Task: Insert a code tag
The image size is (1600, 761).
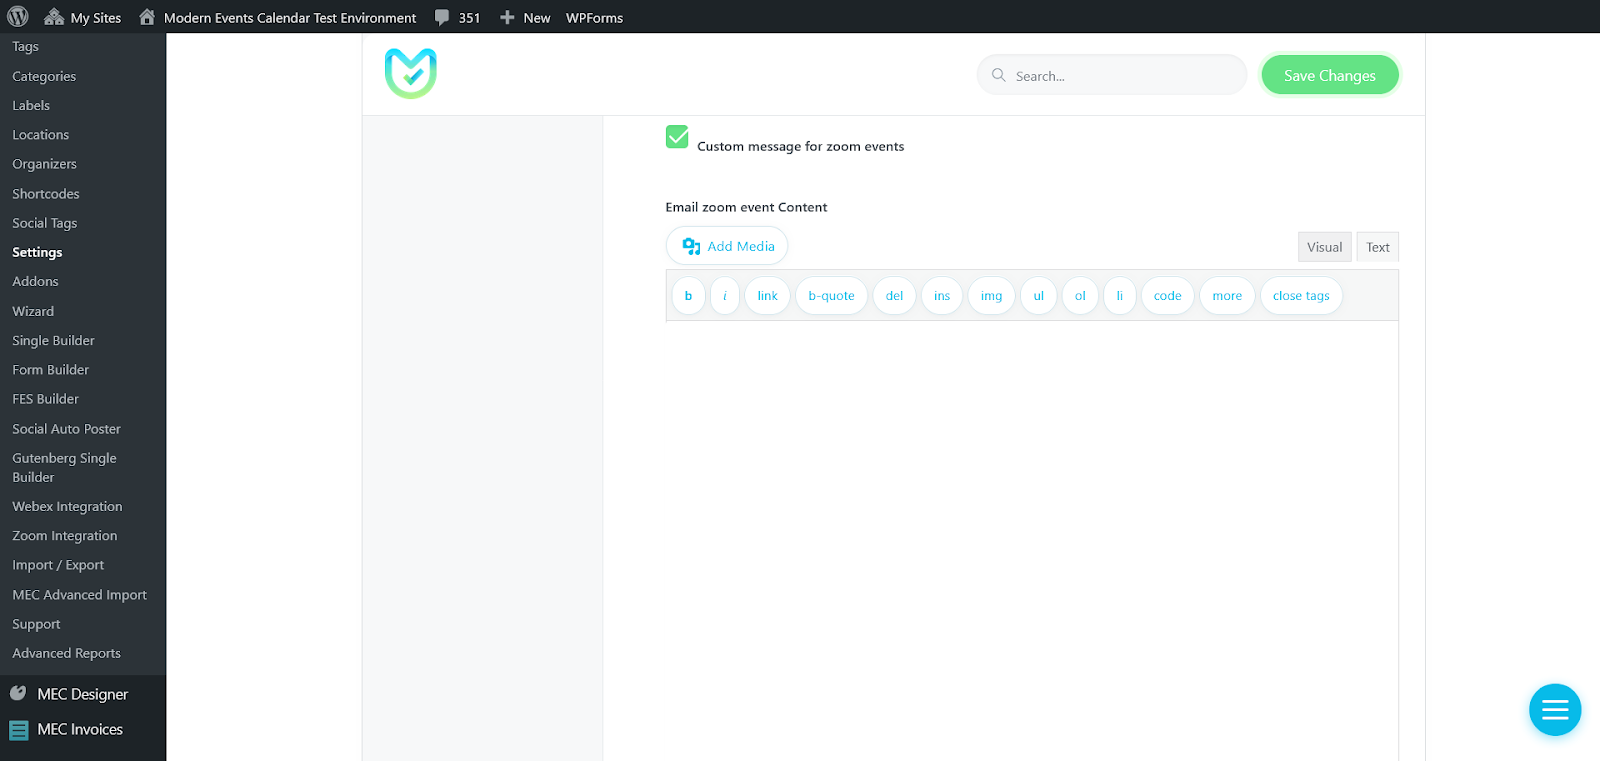Action: click(1168, 296)
